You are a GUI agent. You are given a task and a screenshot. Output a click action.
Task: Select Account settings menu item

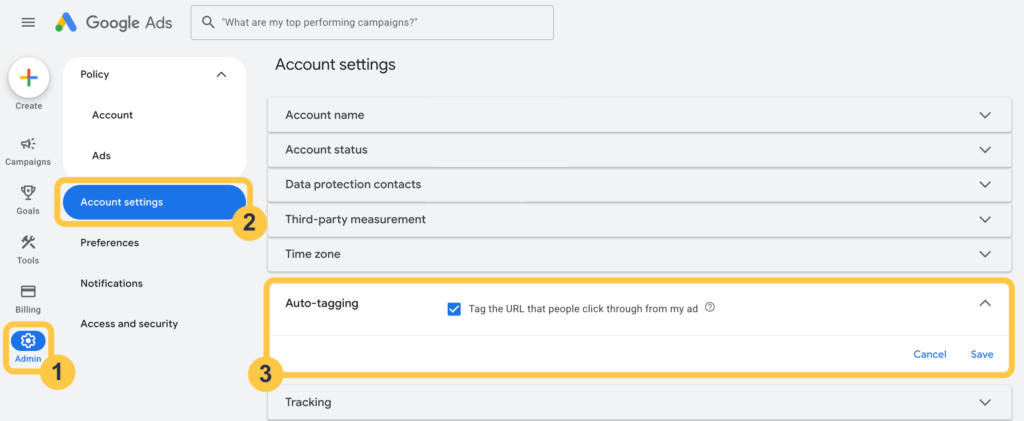coord(154,202)
